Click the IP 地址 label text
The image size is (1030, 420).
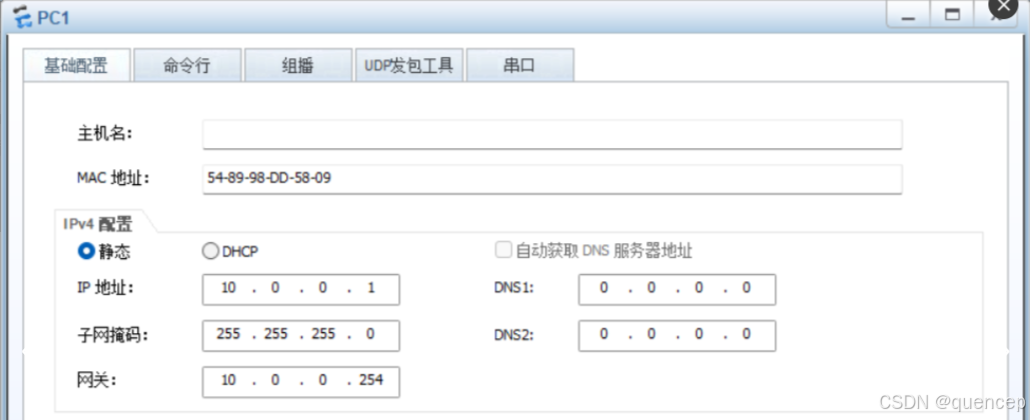[106, 288]
